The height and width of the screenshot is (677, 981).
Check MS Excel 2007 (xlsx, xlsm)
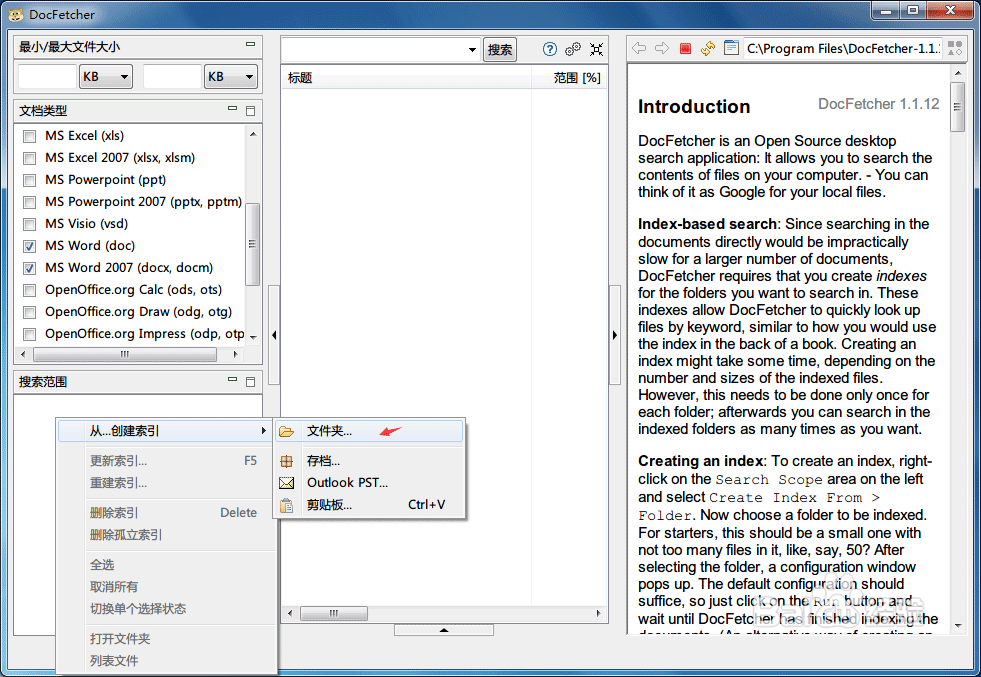pos(29,158)
